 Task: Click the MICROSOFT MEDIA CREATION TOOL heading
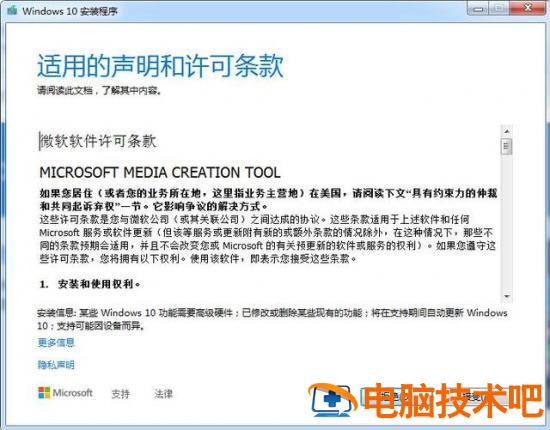160,172
